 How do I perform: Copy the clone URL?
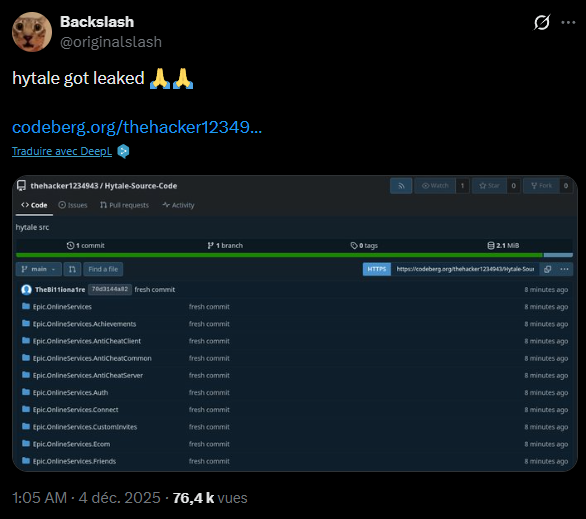coord(548,269)
